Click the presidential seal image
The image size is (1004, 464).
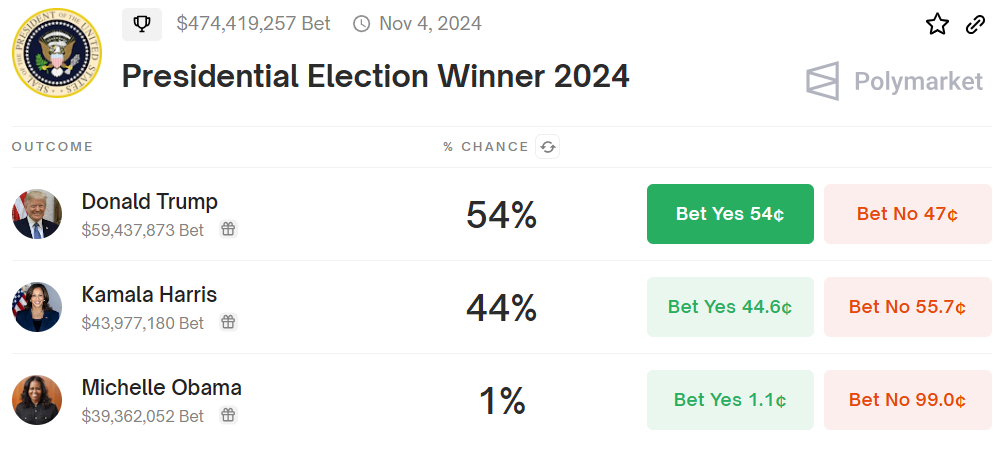tap(57, 53)
